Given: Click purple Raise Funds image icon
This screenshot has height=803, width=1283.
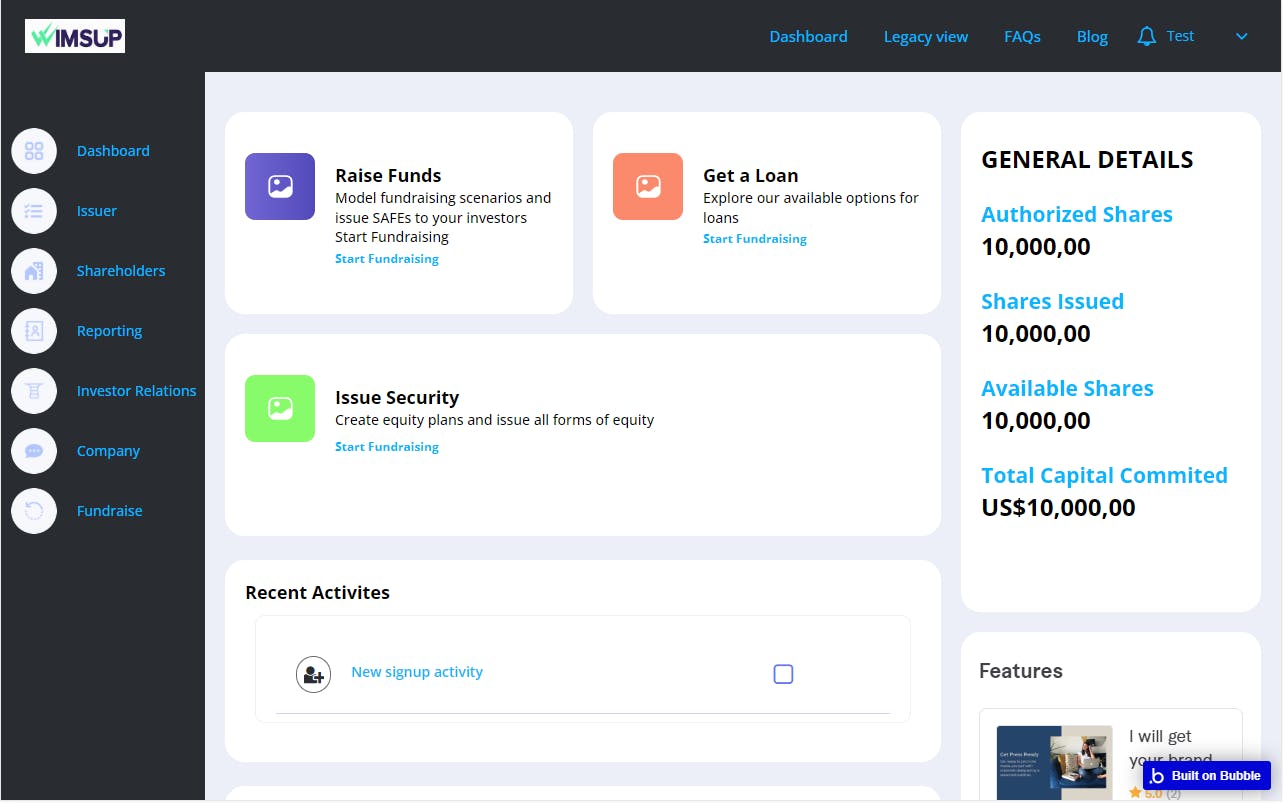Looking at the screenshot, I should coord(280,186).
